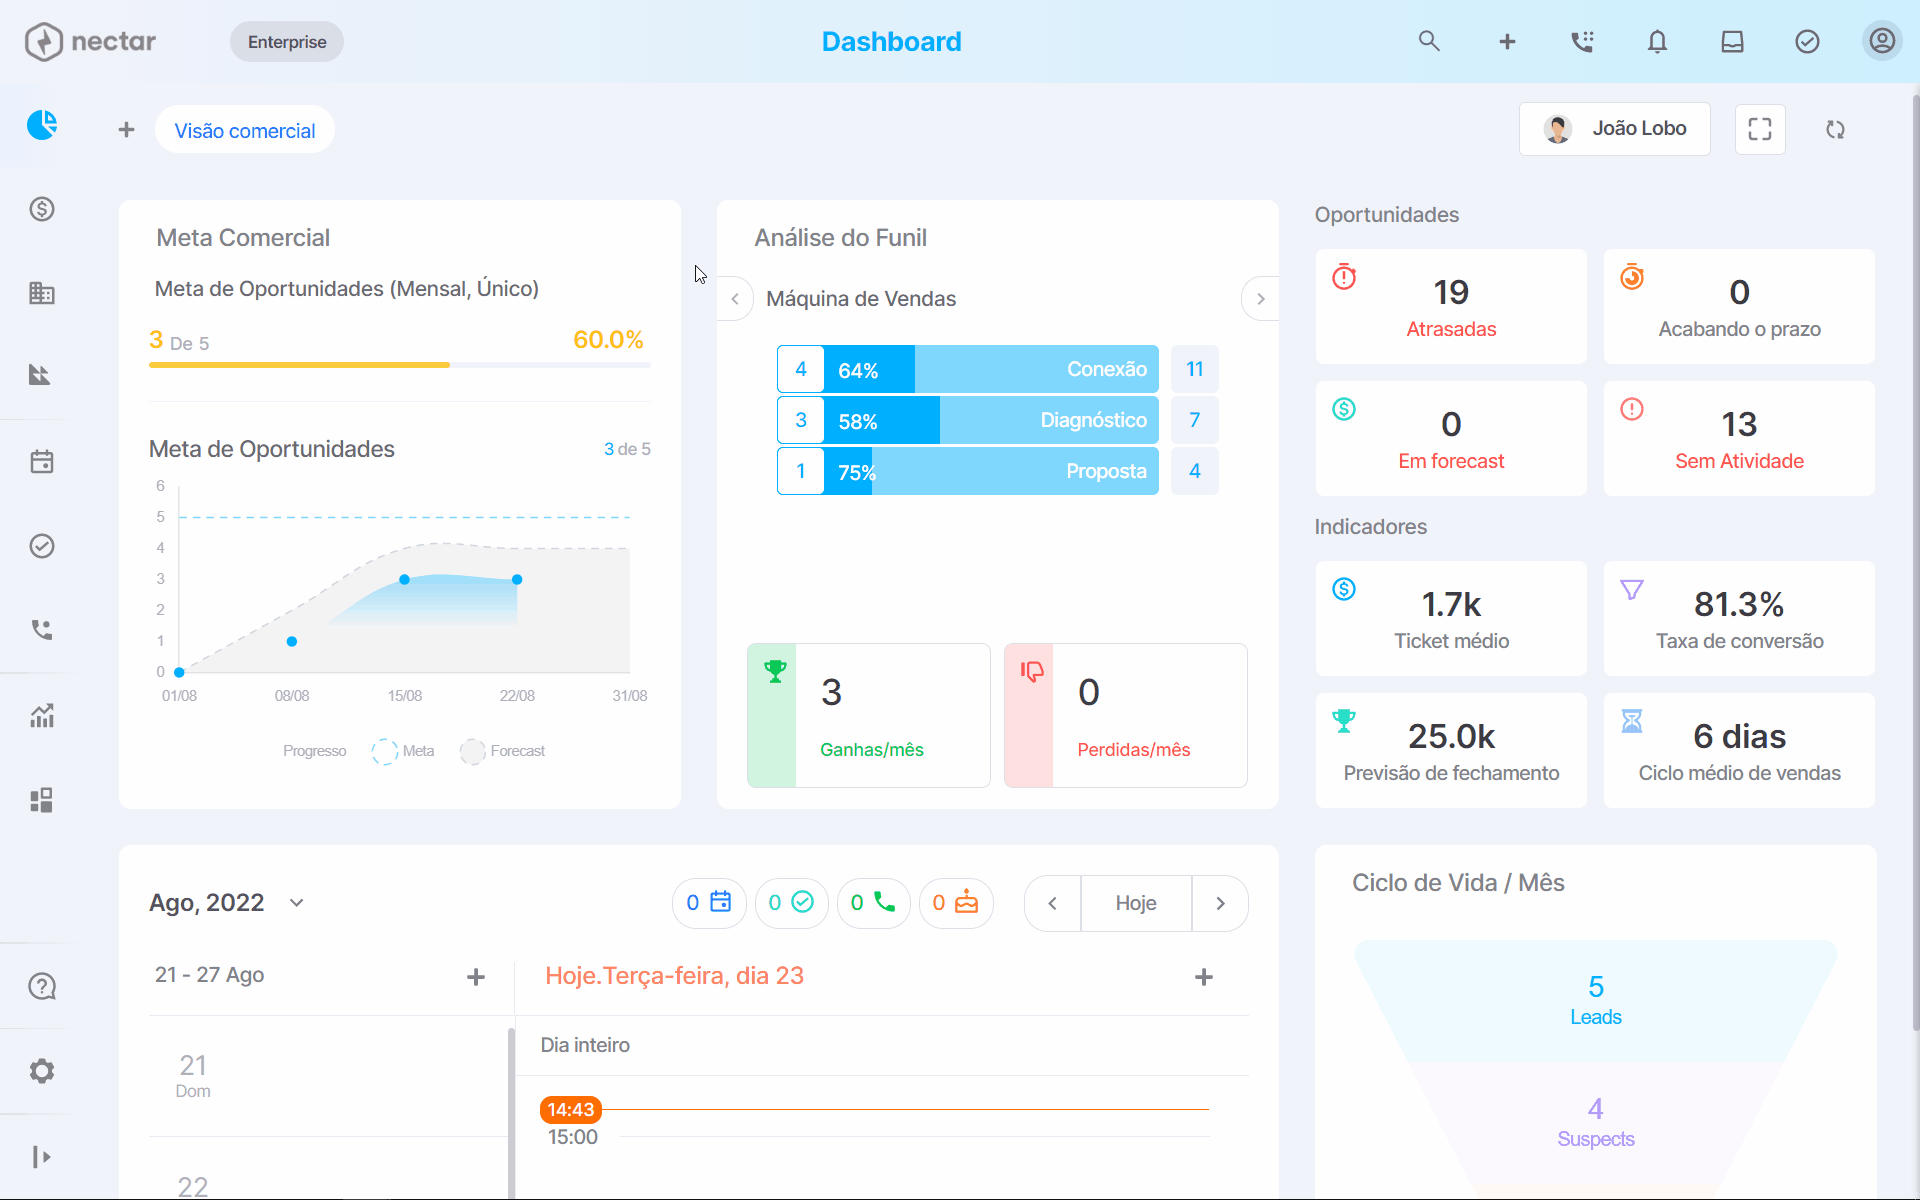The width and height of the screenshot is (1920, 1200).
Task: Toggle Forecast series in chart legend
Action: coord(503,751)
